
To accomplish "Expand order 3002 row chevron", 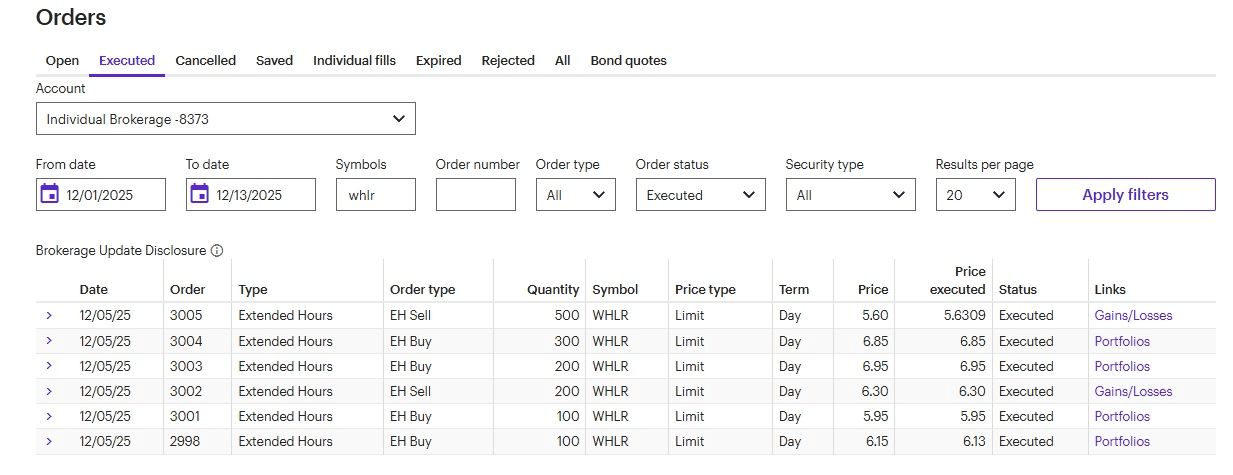I will [x=49, y=391].
